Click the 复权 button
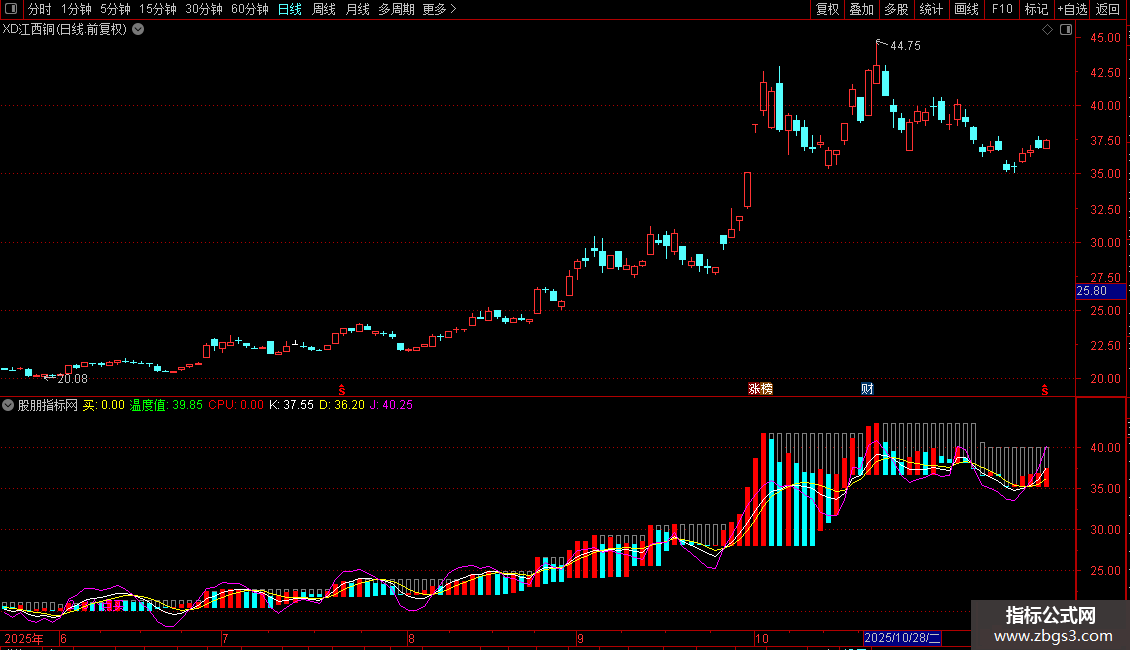The image size is (1130, 650). pos(827,9)
